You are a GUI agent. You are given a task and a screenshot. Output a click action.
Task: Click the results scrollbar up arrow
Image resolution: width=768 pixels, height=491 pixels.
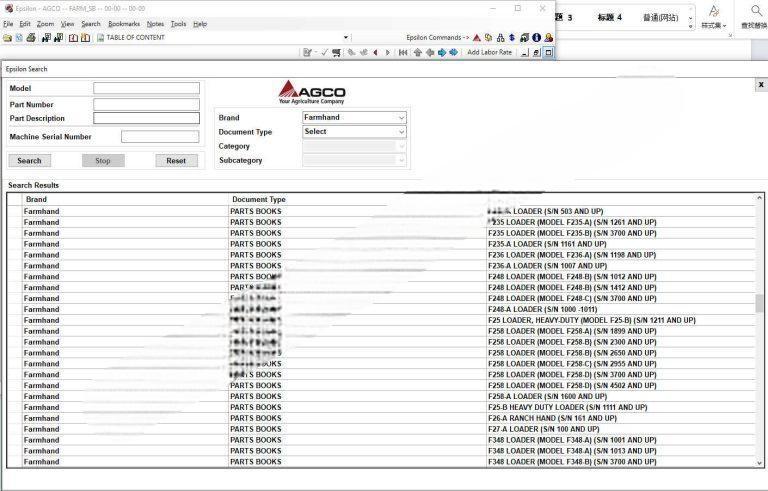pyautogui.click(x=759, y=198)
